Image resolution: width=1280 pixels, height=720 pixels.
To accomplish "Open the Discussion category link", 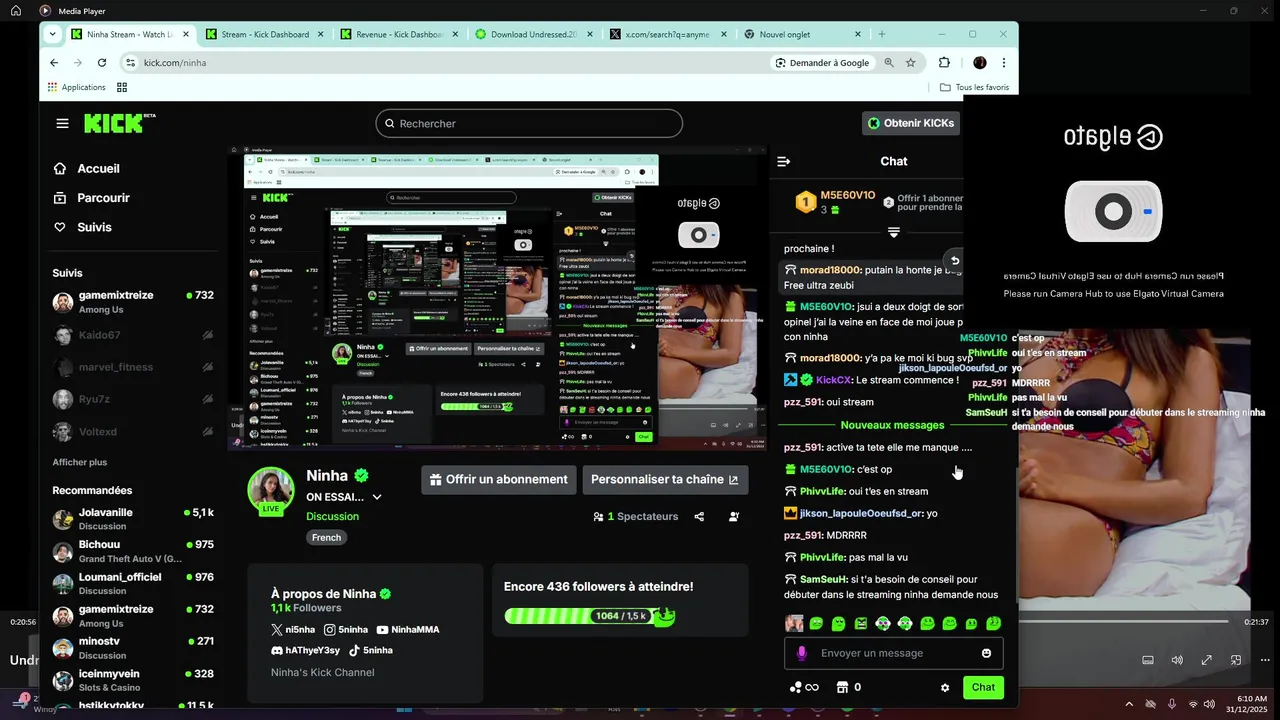I will pyautogui.click(x=332, y=516).
